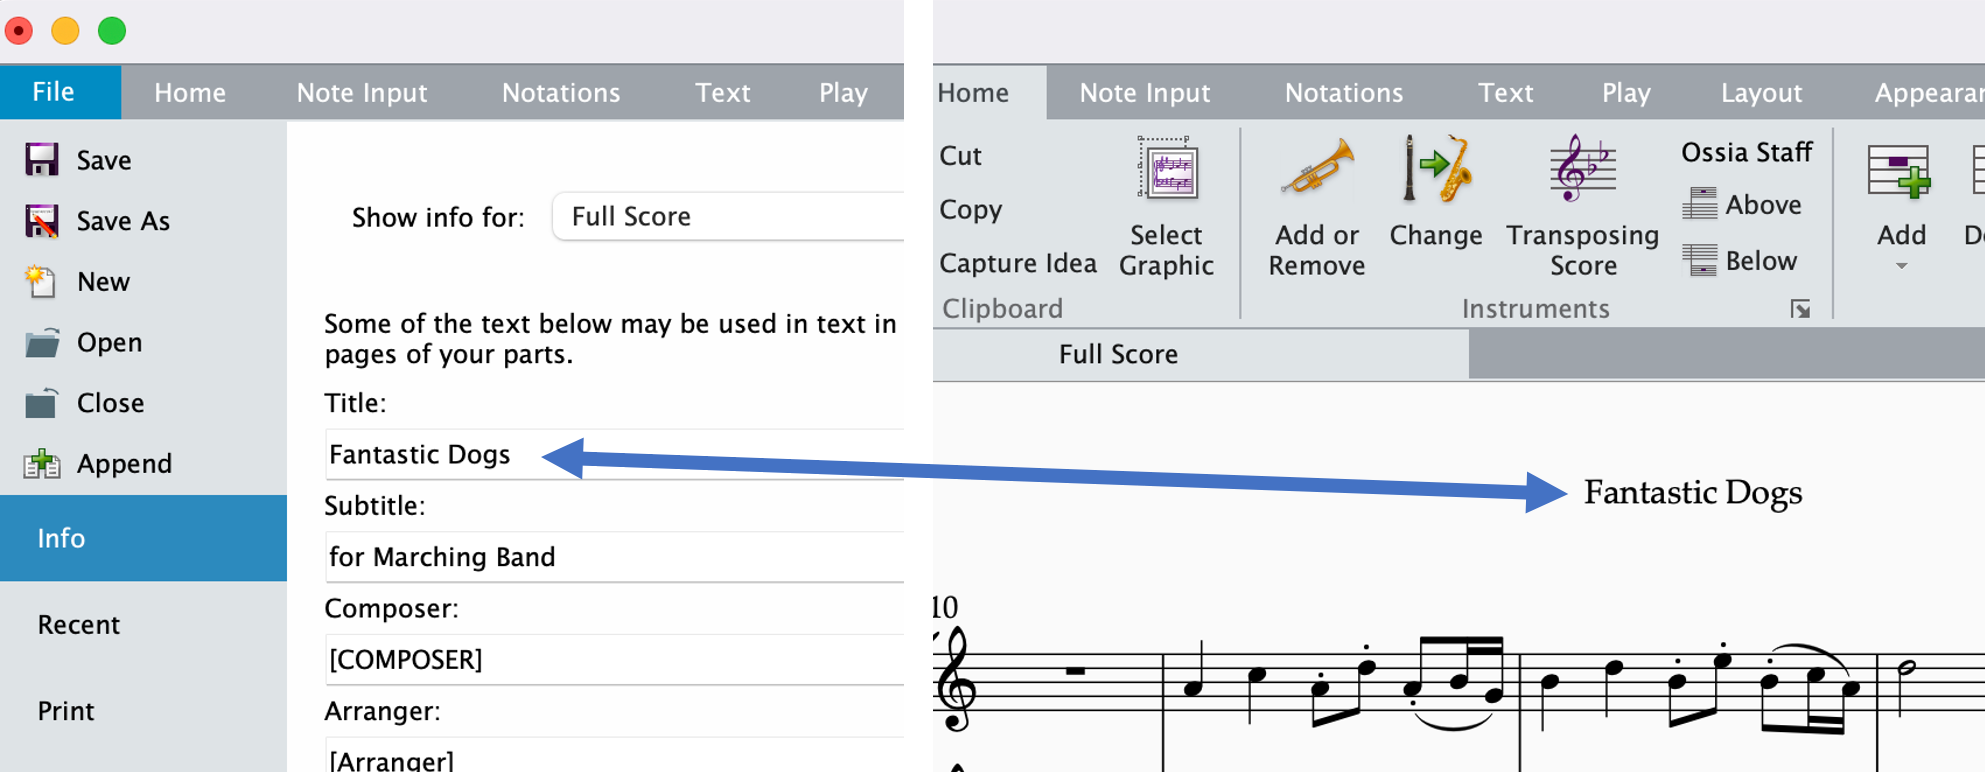
Task: Click the Save As icon
Action: coord(42,221)
